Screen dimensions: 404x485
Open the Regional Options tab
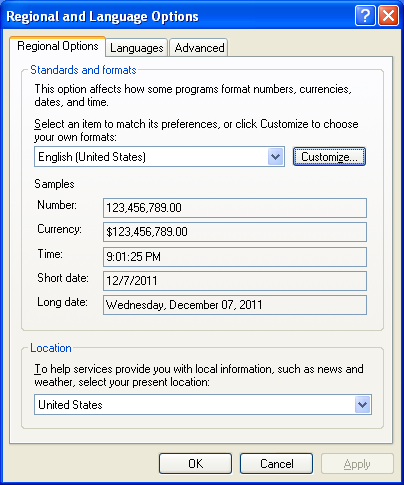click(58, 46)
